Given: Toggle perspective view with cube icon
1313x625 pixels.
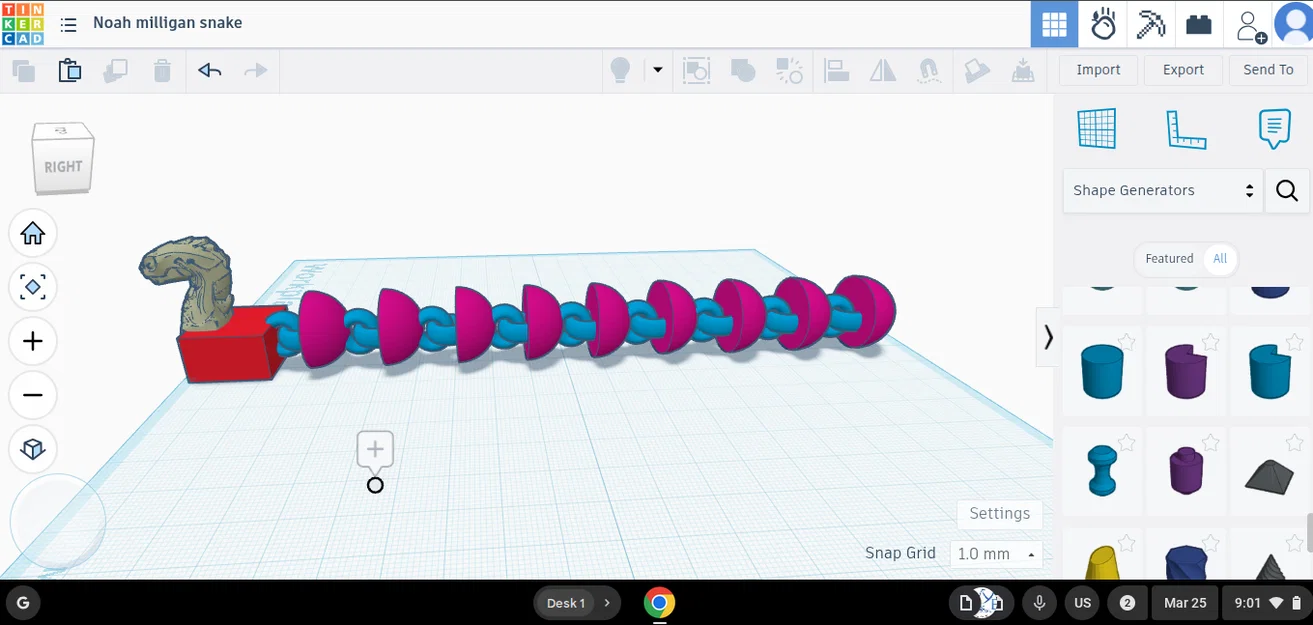Looking at the screenshot, I should point(33,449).
